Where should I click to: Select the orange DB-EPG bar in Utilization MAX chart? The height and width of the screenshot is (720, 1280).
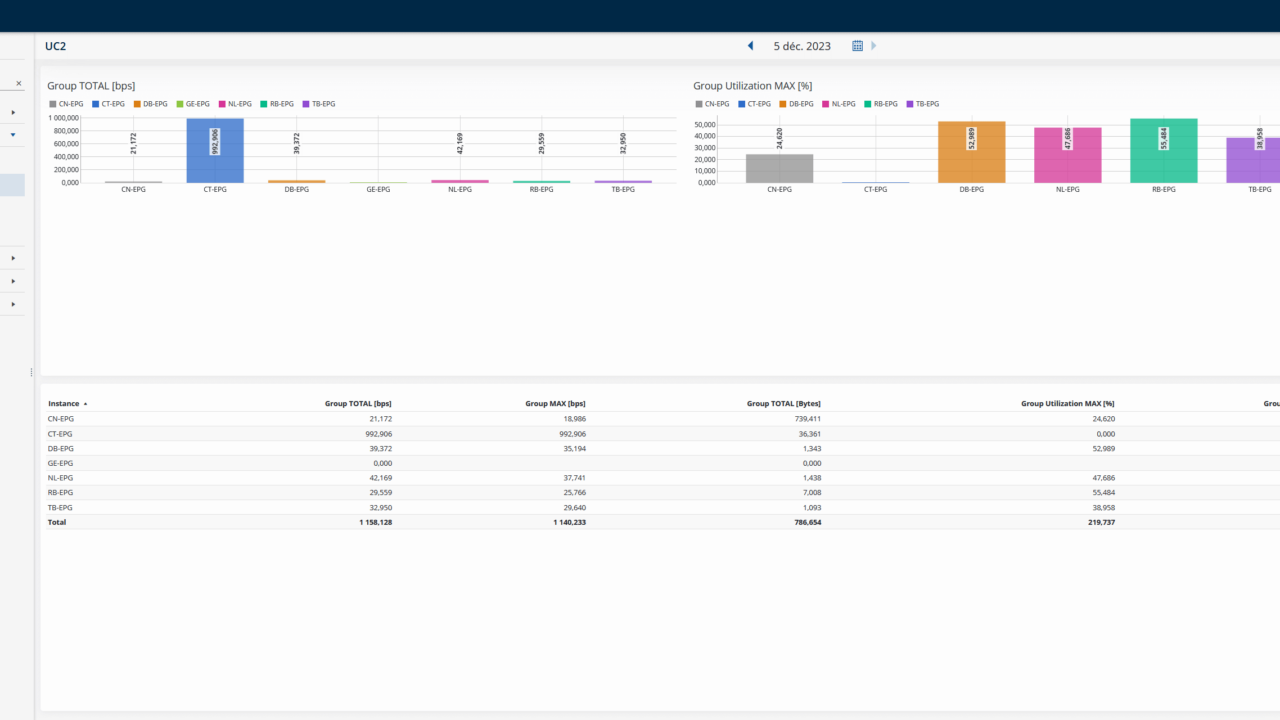click(x=972, y=152)
